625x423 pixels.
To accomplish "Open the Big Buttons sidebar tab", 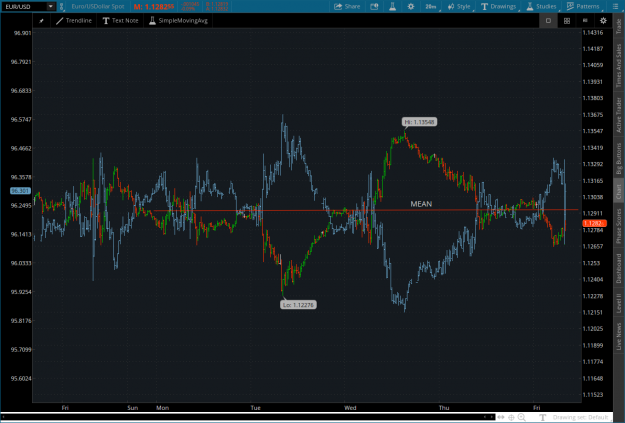I will click(619, 159).
